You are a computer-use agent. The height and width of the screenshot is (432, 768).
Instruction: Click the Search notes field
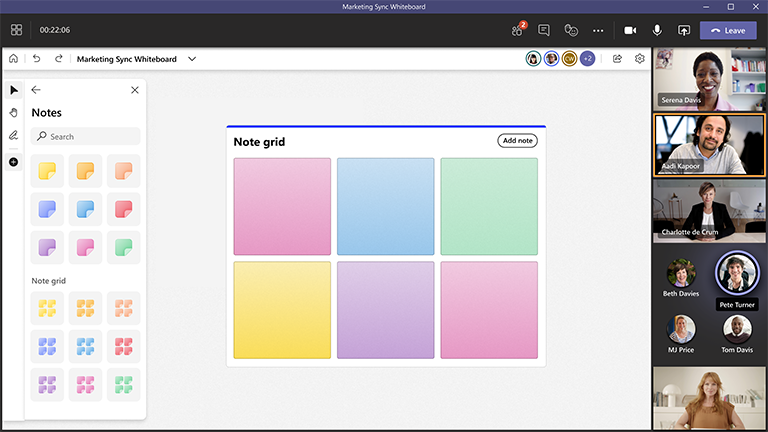tap(86, 136)
